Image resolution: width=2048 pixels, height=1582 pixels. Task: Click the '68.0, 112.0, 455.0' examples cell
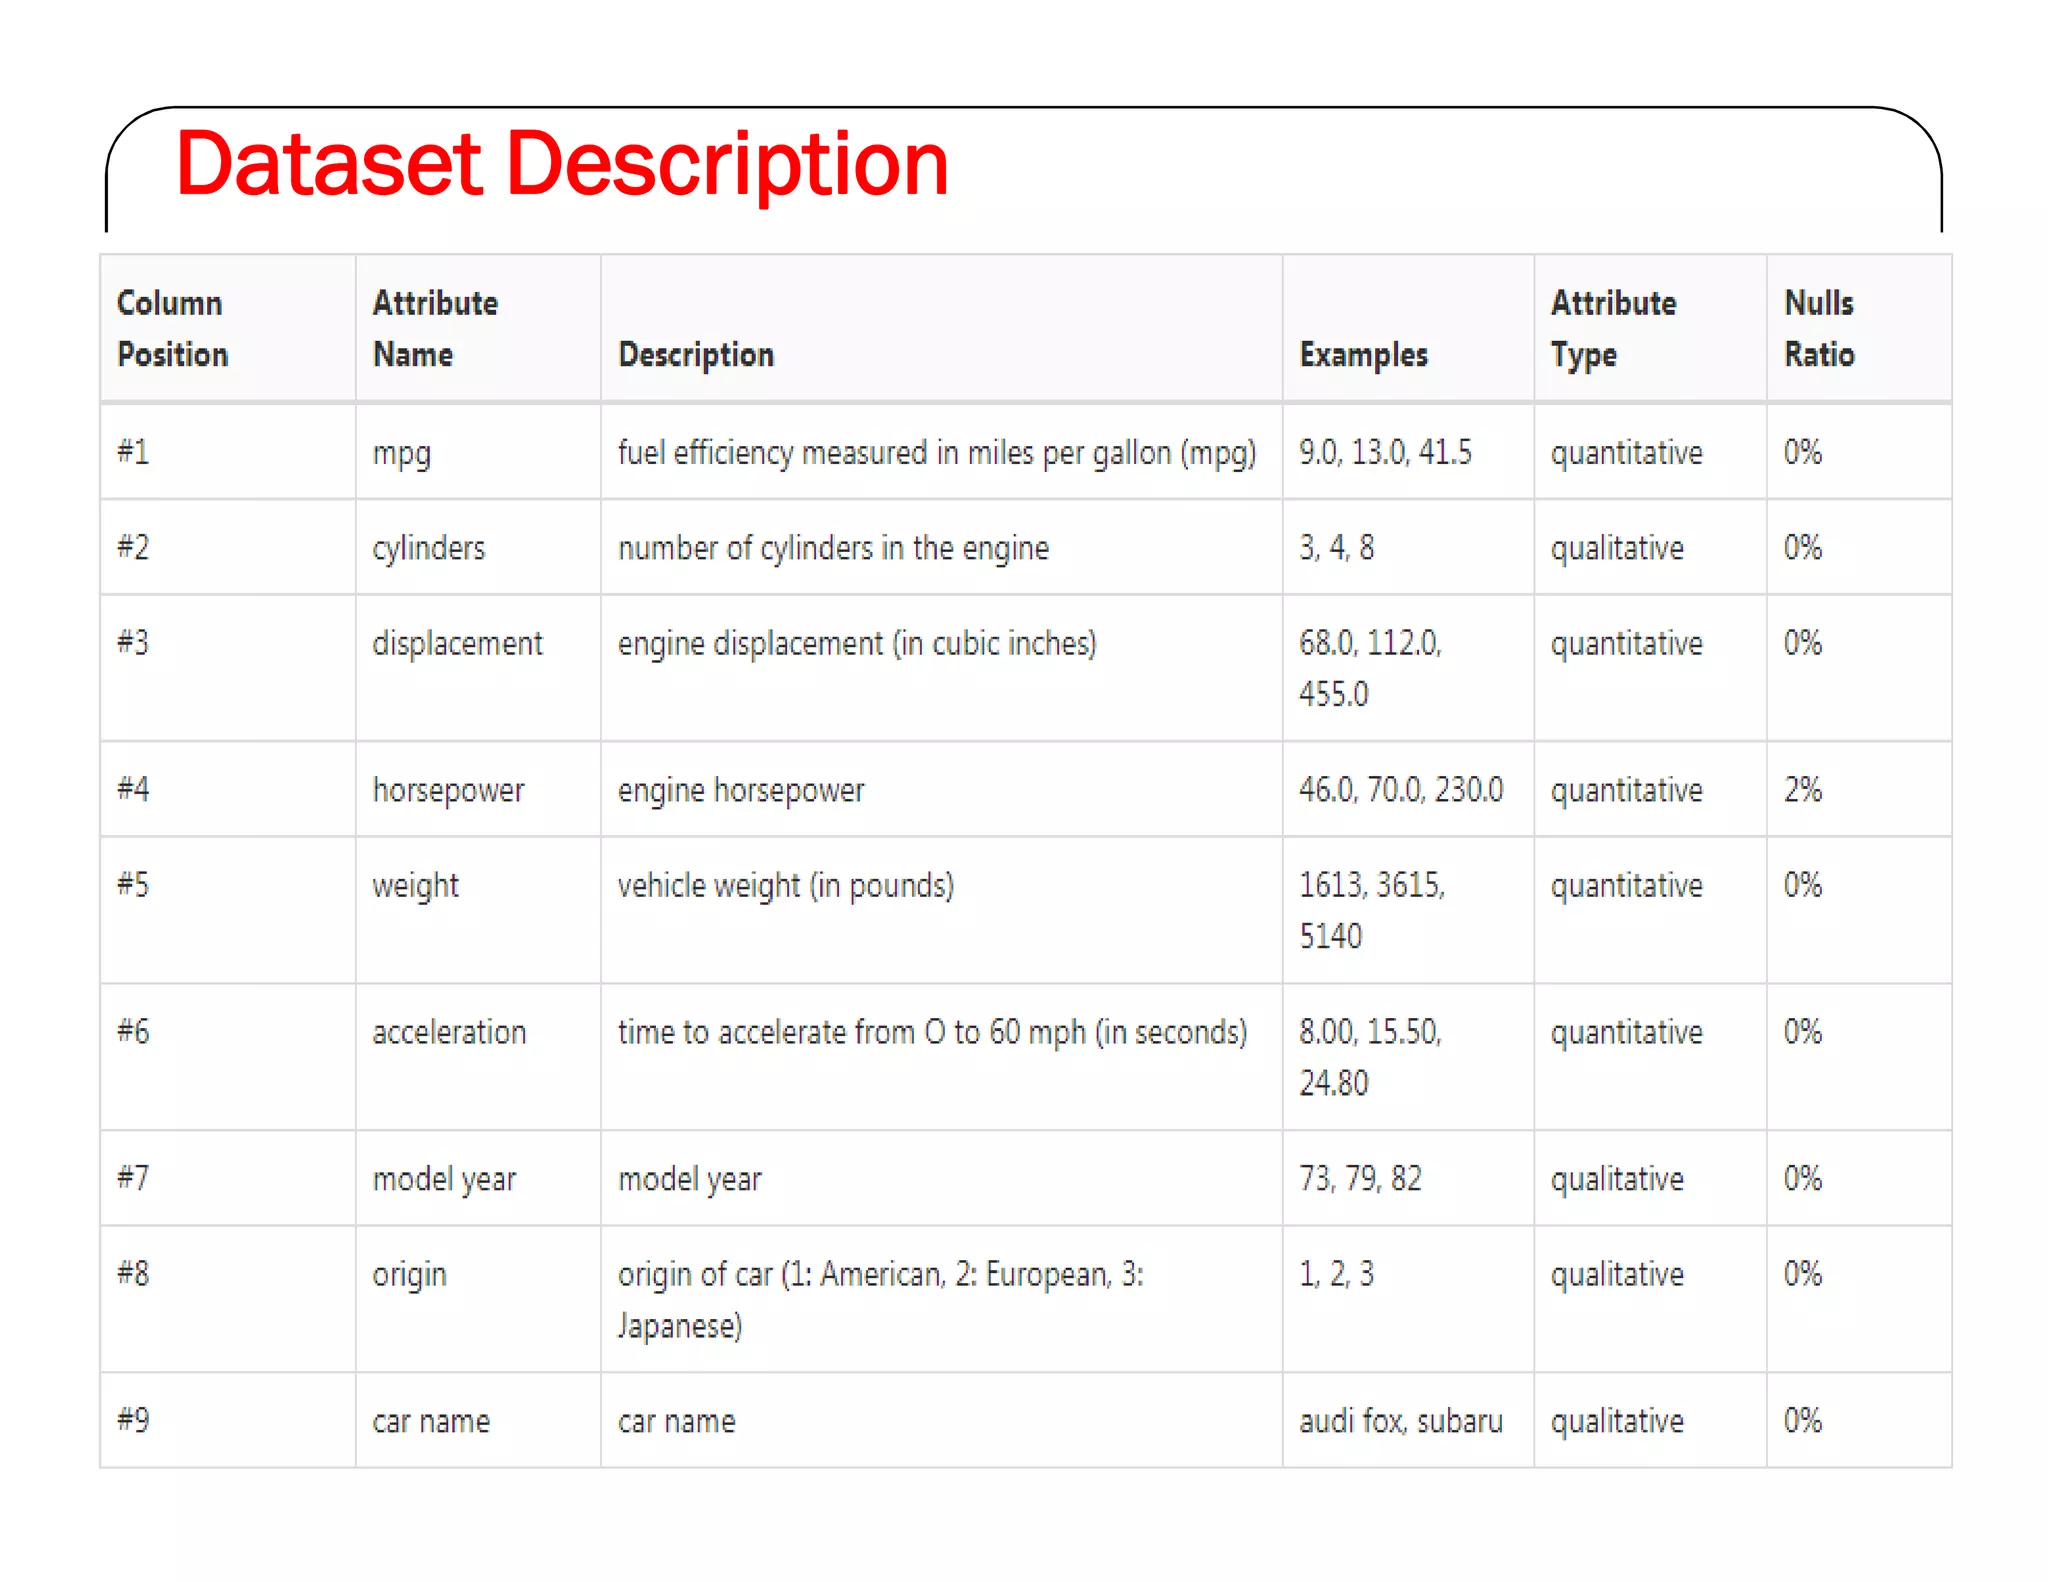click(x=1408, y=668)
